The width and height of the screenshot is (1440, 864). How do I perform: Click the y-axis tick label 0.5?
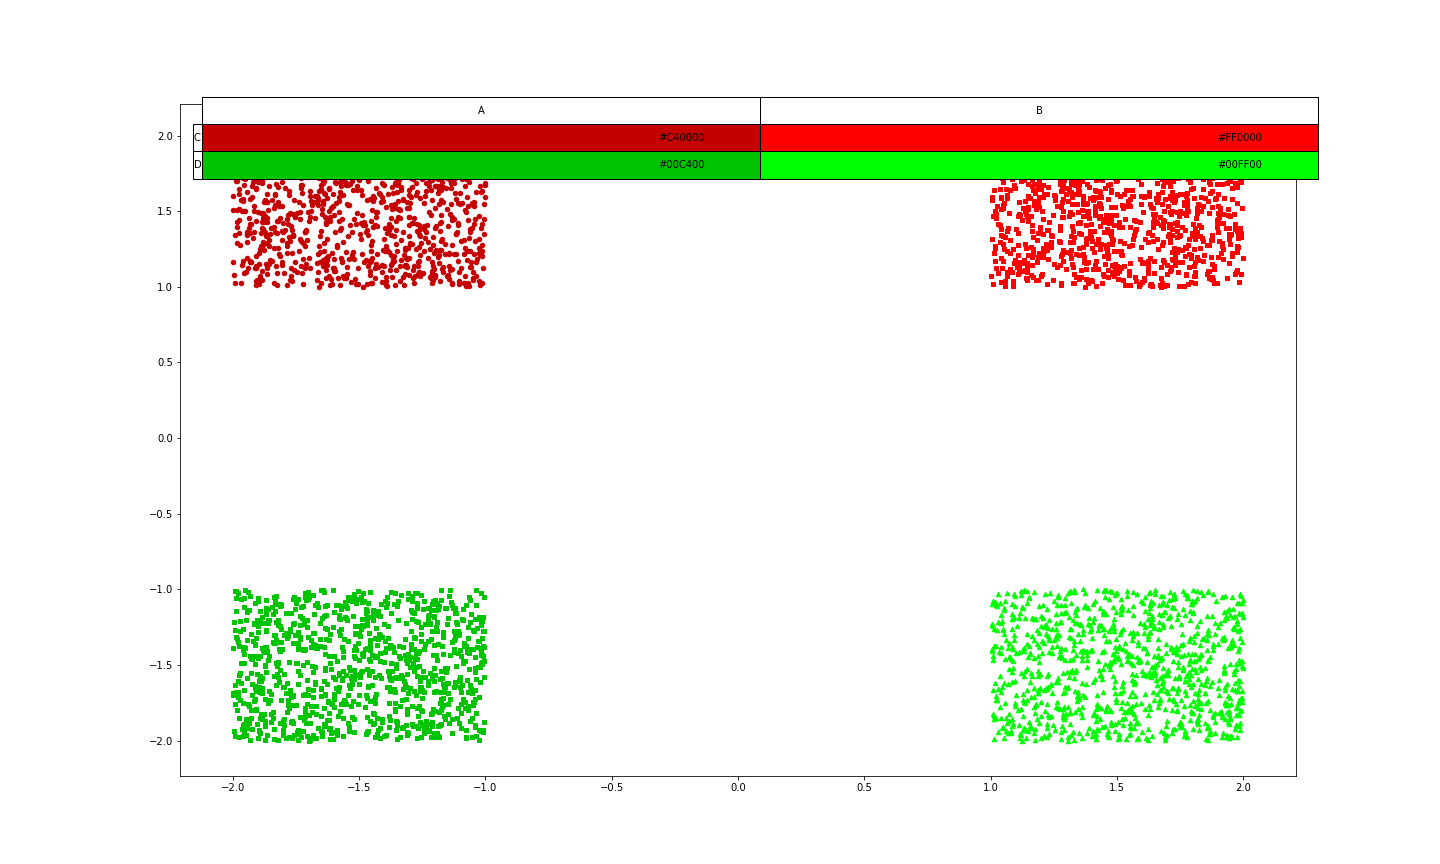pyautogui.click(x=165, y=363)
